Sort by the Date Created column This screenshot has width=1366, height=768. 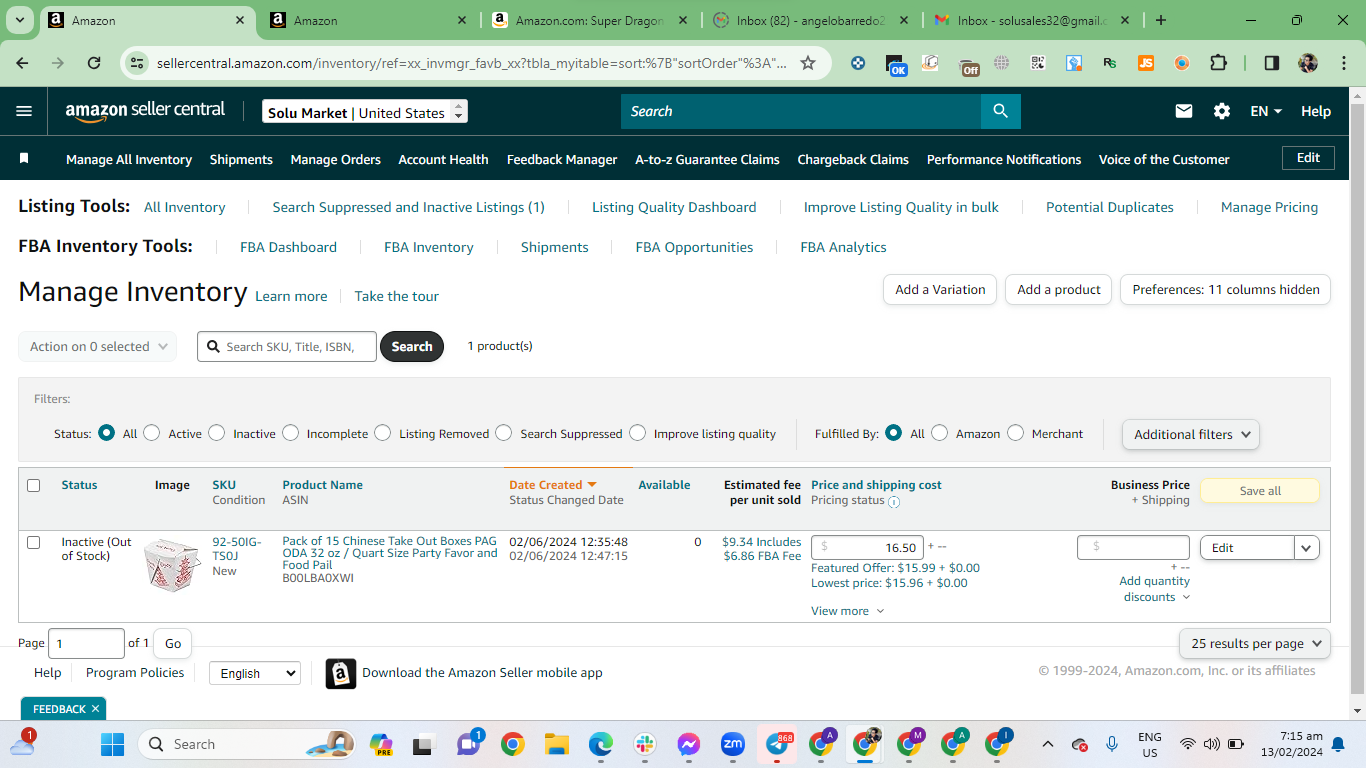[x=553, y=485]
